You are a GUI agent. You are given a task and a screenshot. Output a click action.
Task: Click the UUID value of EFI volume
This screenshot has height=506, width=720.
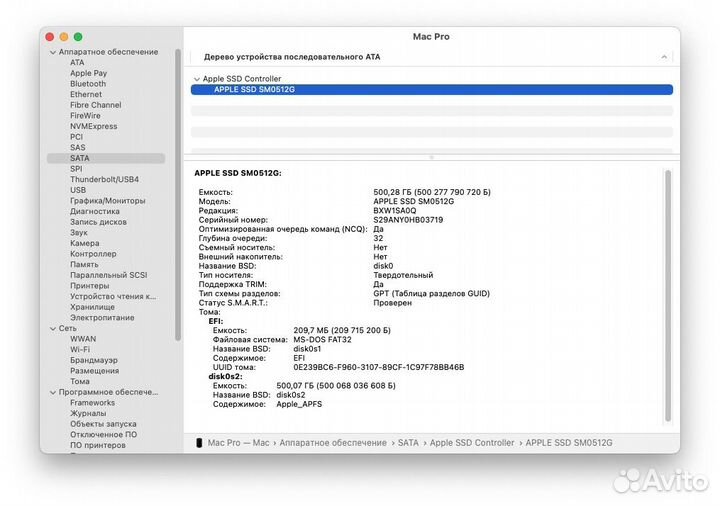pos(378,367)
